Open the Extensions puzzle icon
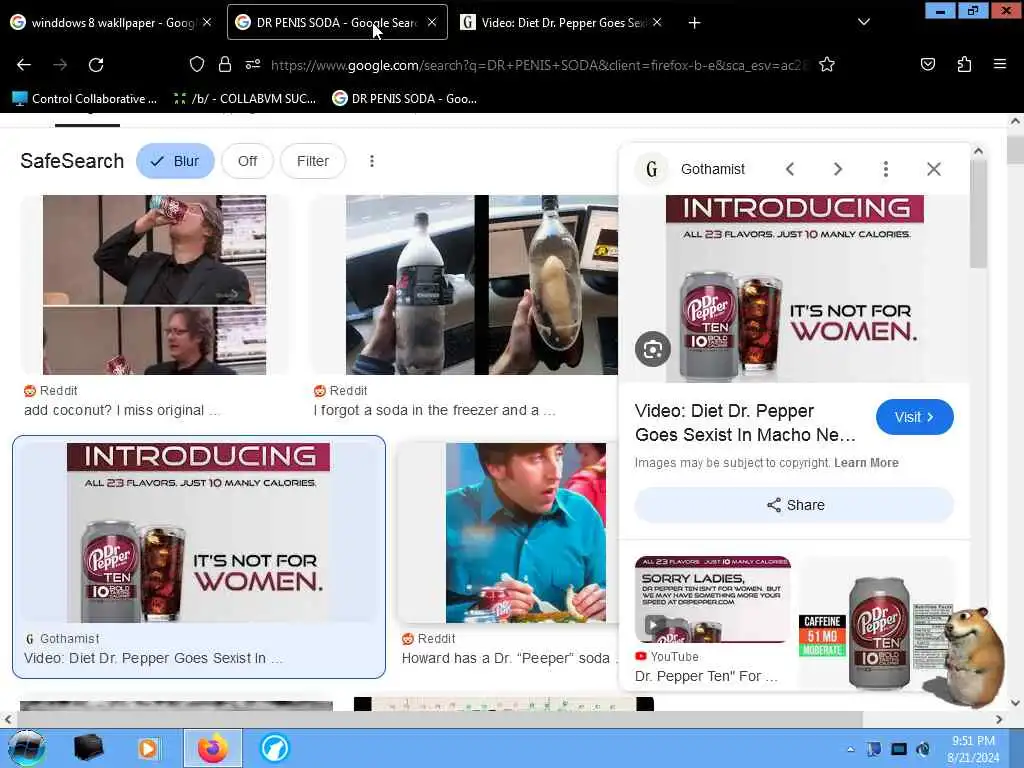1024x768 pixels. (964, 64)
